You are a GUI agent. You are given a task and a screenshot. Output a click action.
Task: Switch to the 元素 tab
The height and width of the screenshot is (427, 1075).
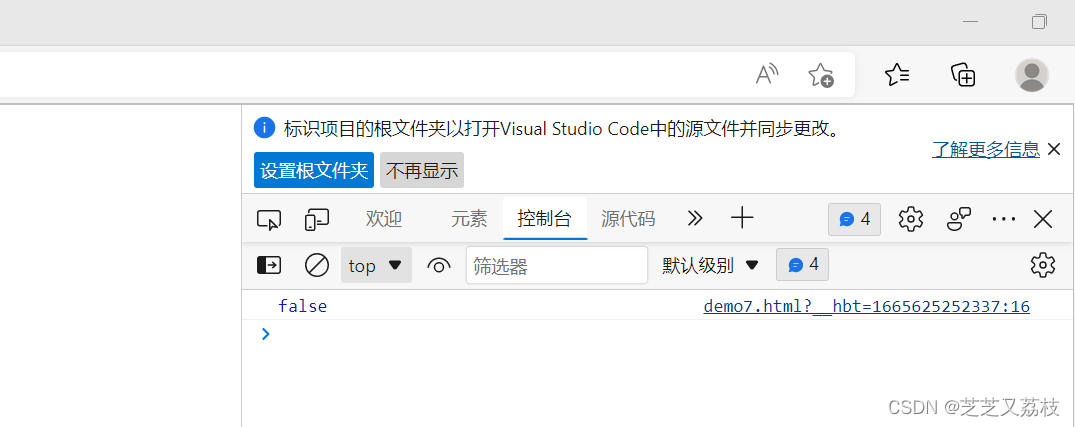pos(469,219)
